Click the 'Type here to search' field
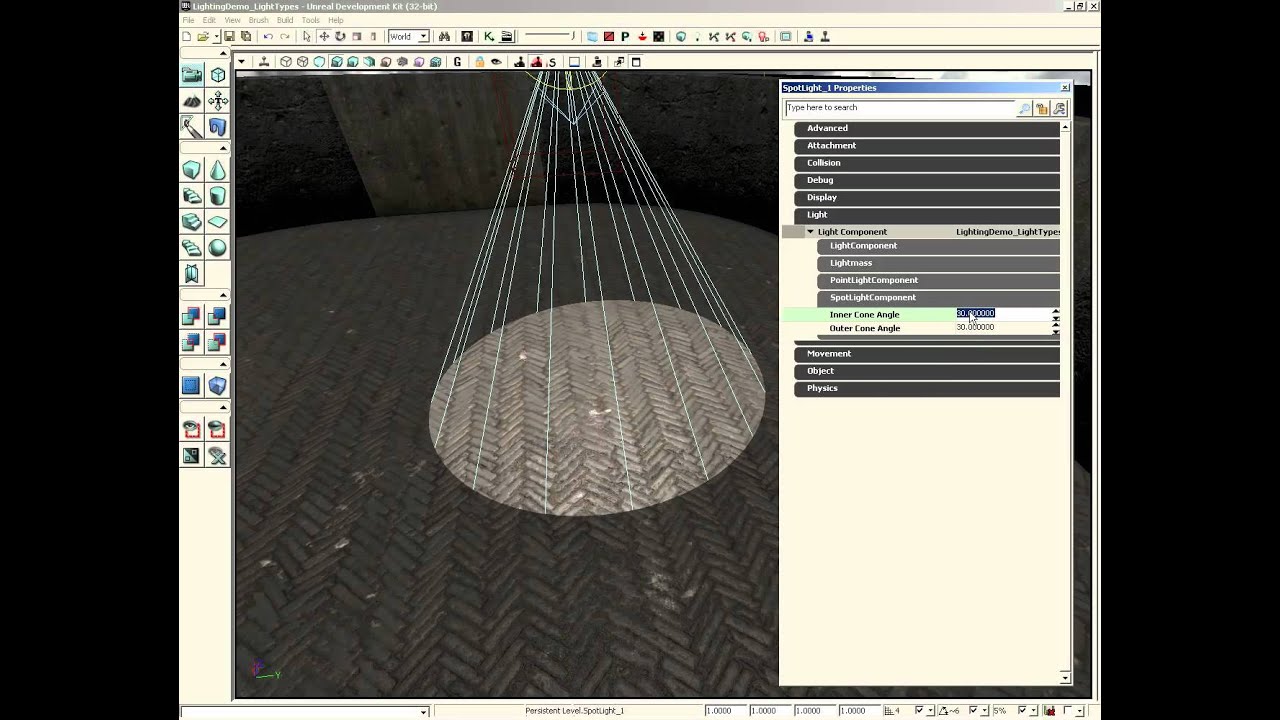 (x=899, y=108)
